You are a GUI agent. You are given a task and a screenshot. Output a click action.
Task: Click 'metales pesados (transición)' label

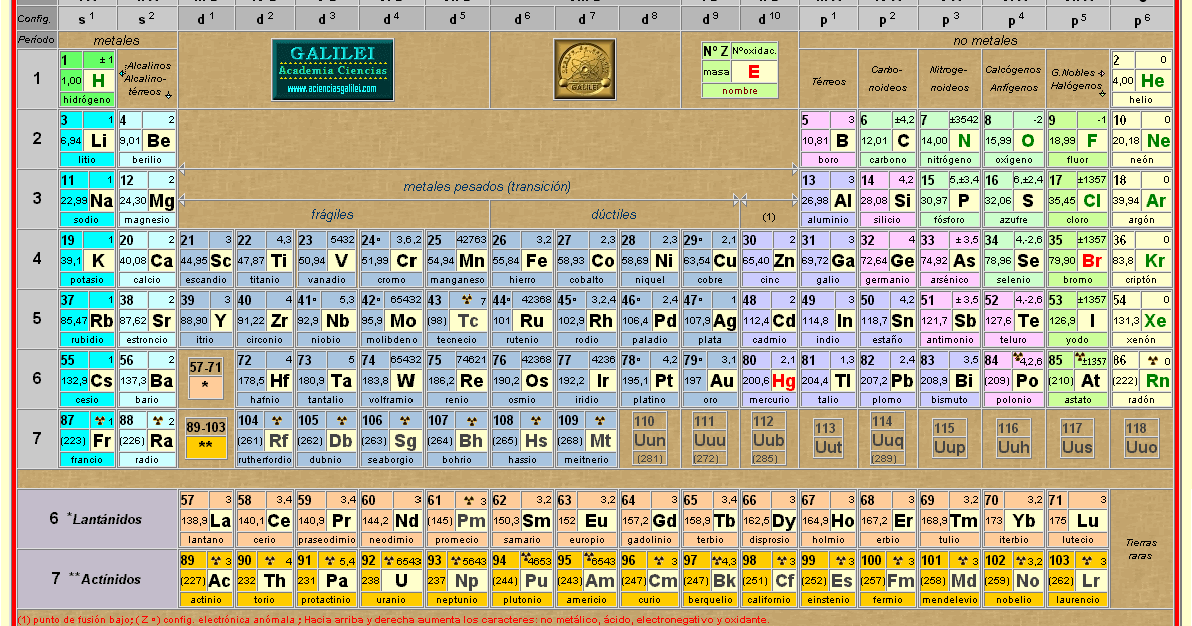[x=487, y=186]
